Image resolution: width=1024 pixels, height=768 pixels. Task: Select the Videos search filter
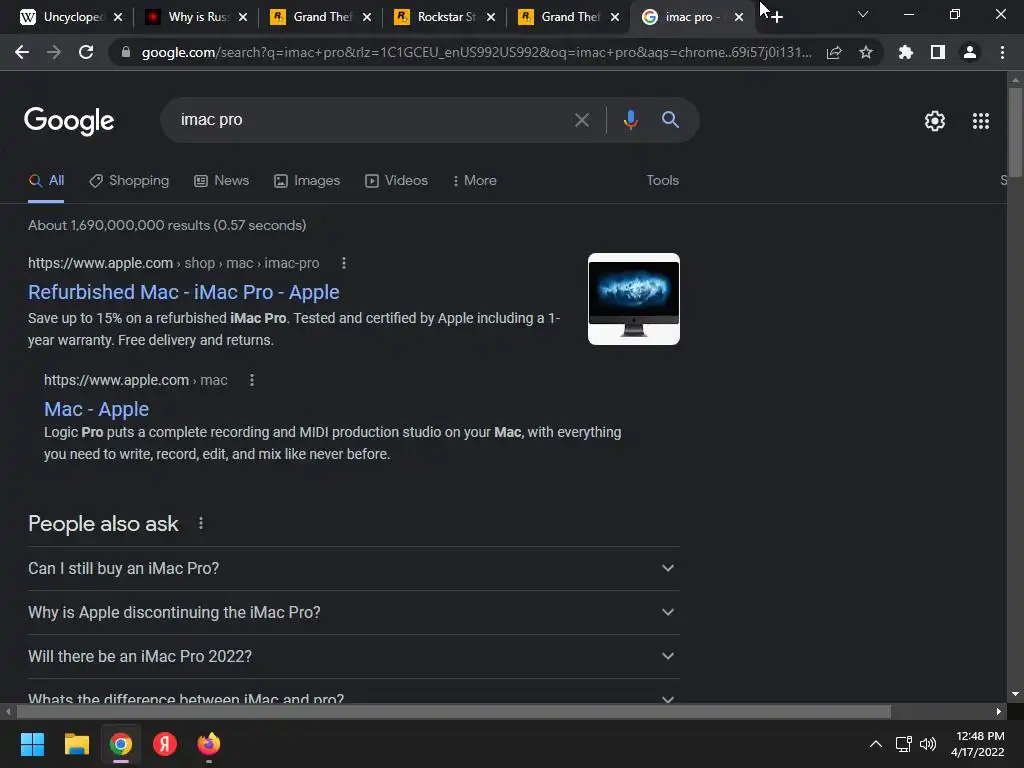tap(396, 181)
